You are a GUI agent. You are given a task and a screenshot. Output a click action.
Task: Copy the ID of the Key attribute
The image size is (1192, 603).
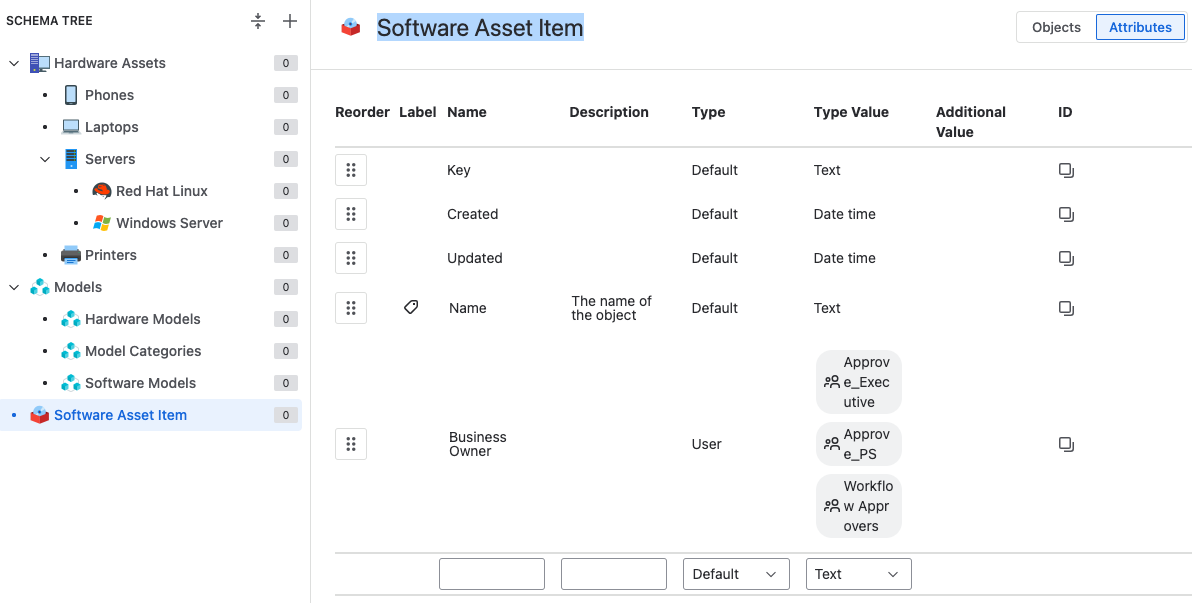(x=1066, y=171)
